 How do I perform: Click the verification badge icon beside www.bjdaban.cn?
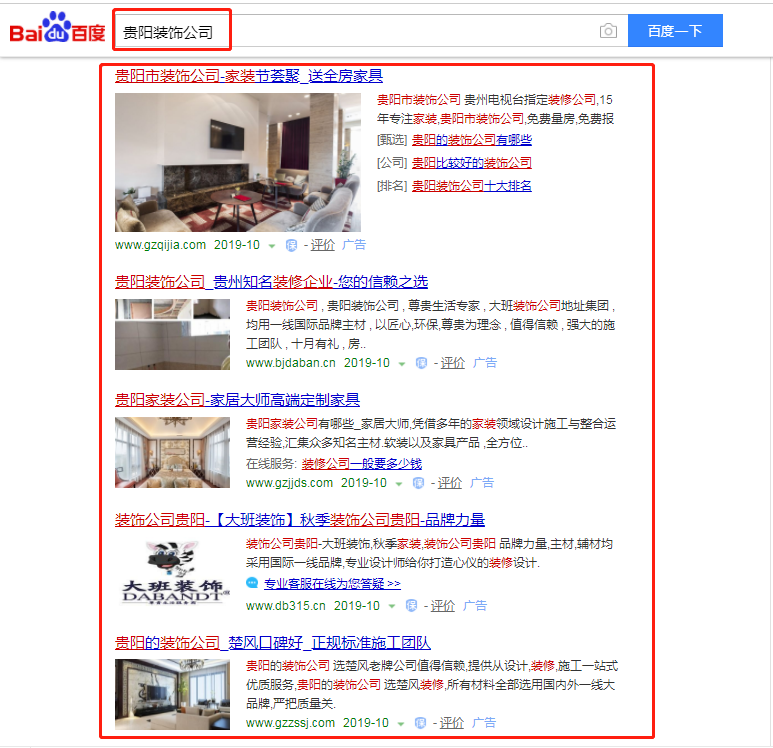point(422,363)
